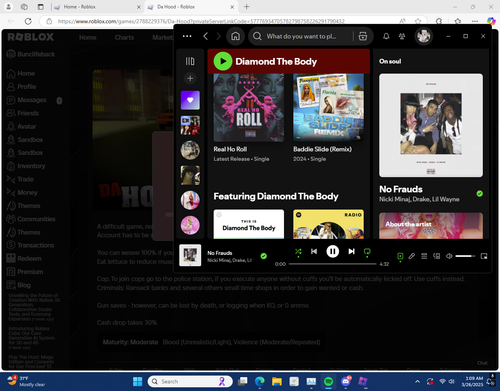Open Spotify profile avatar menu
This screenshot has height=391, width=500.
tap(424, 36)
